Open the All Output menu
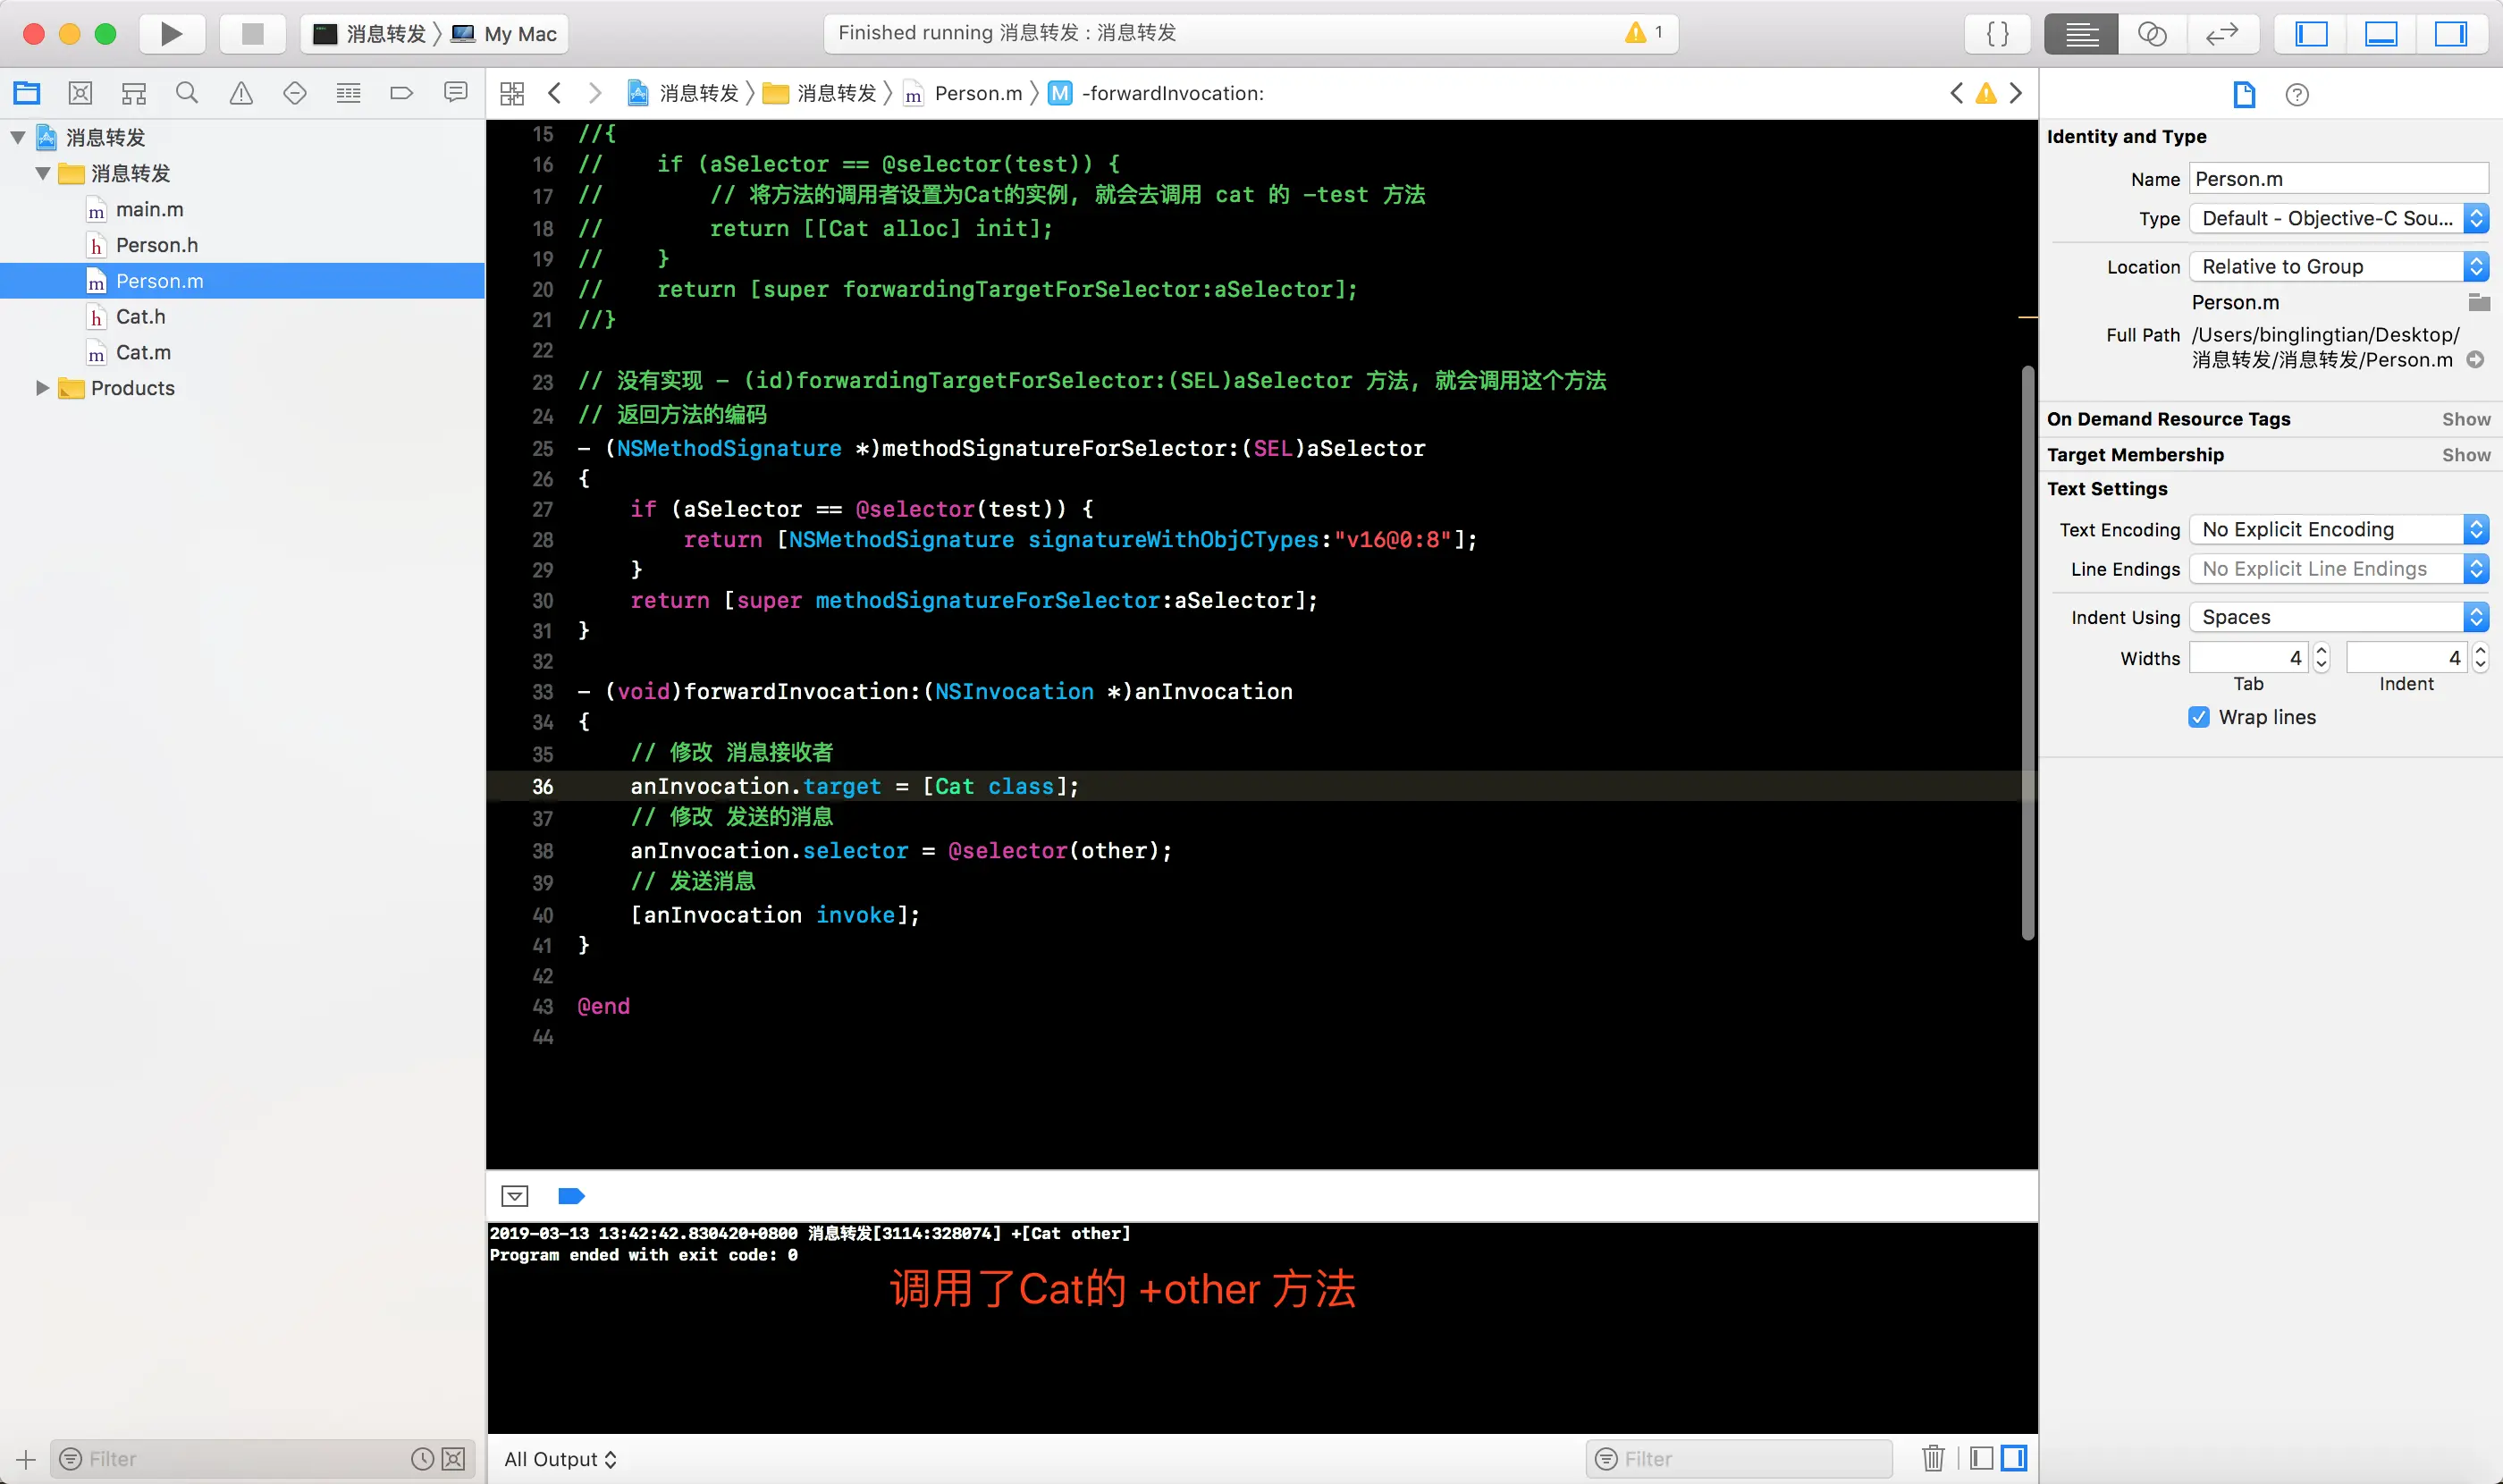The height and width of the screenshot is (1484, 2503). click(x=560, y=1458)
